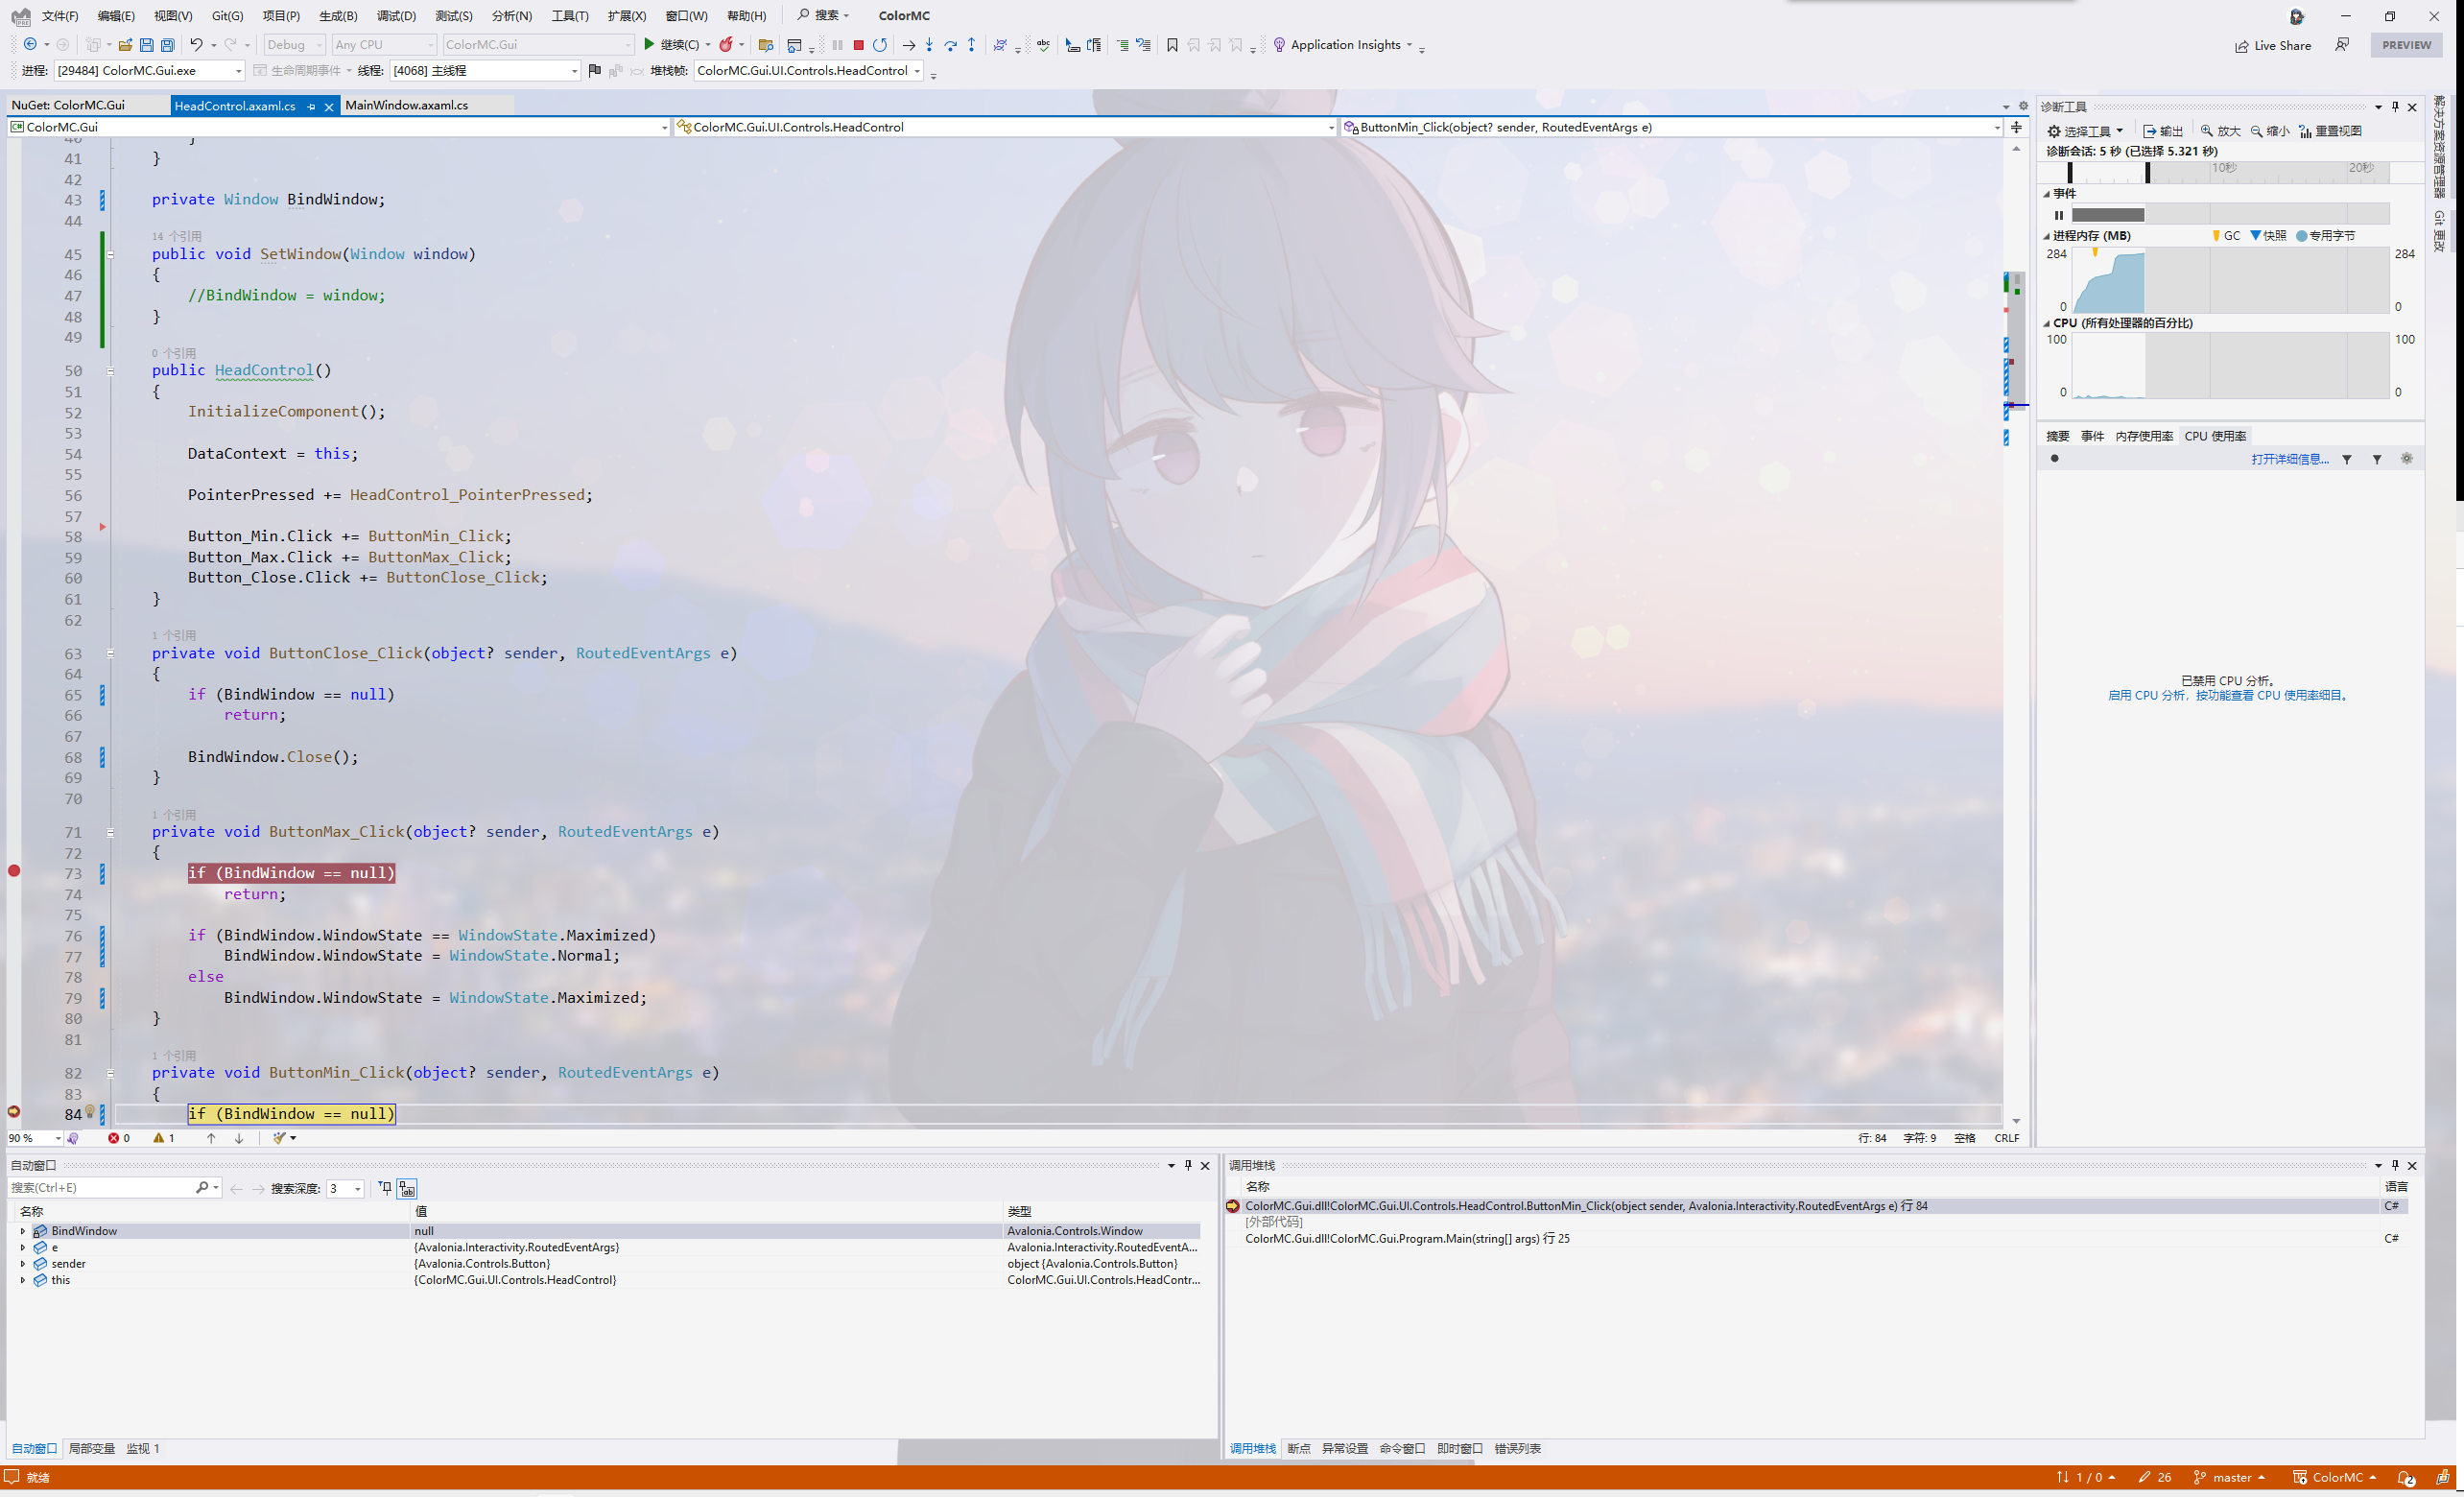
Task: Click the 打开详细信息 link
Action: click(x=2290, y=458)
